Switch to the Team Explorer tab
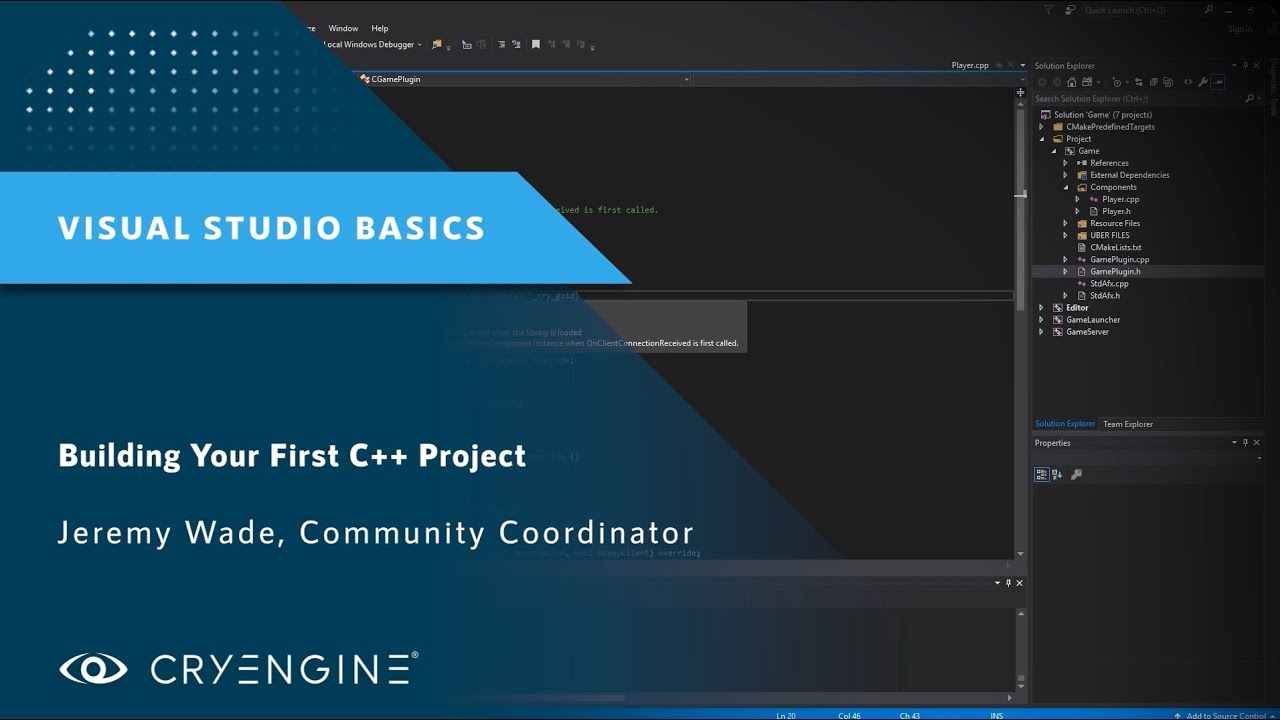Screen dimensions: 1280x720 click(x=1128, y=424)
